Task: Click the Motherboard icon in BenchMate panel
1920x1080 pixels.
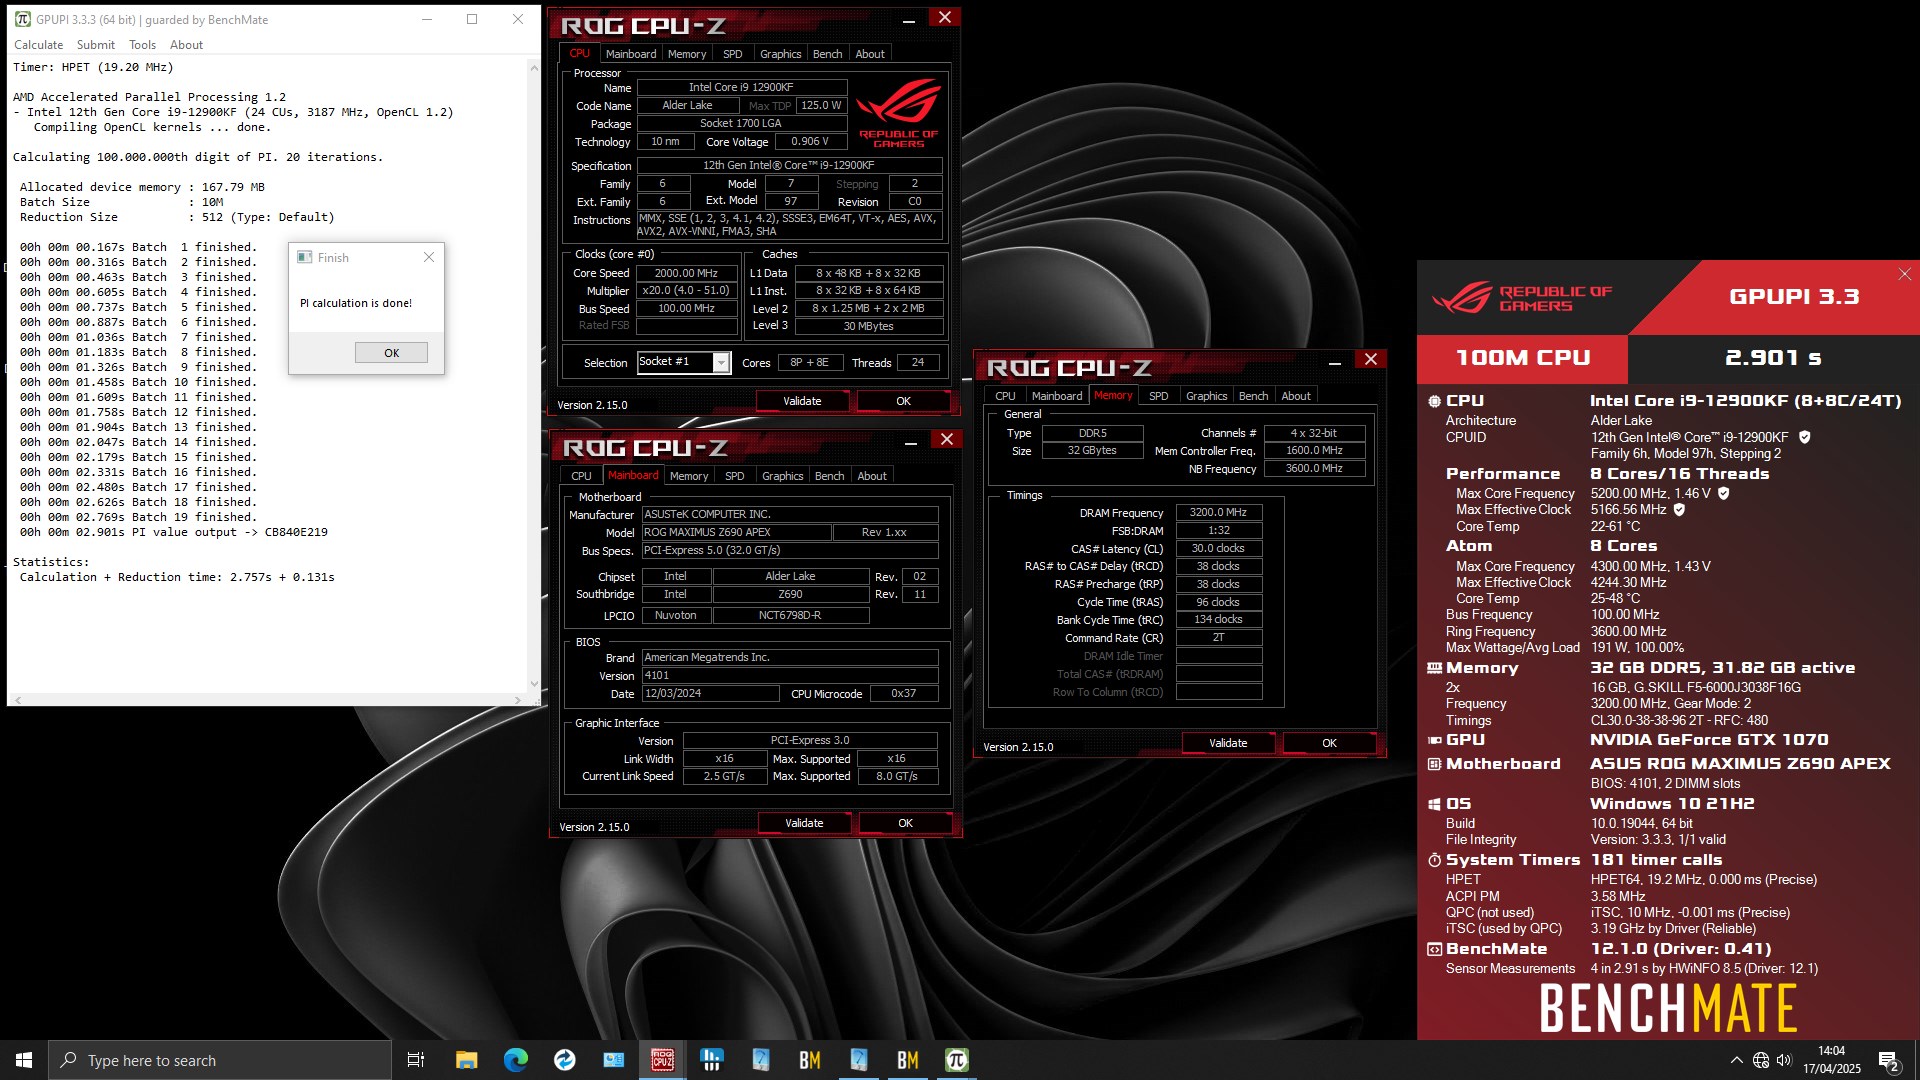Action: click(x=1434, y=764)
